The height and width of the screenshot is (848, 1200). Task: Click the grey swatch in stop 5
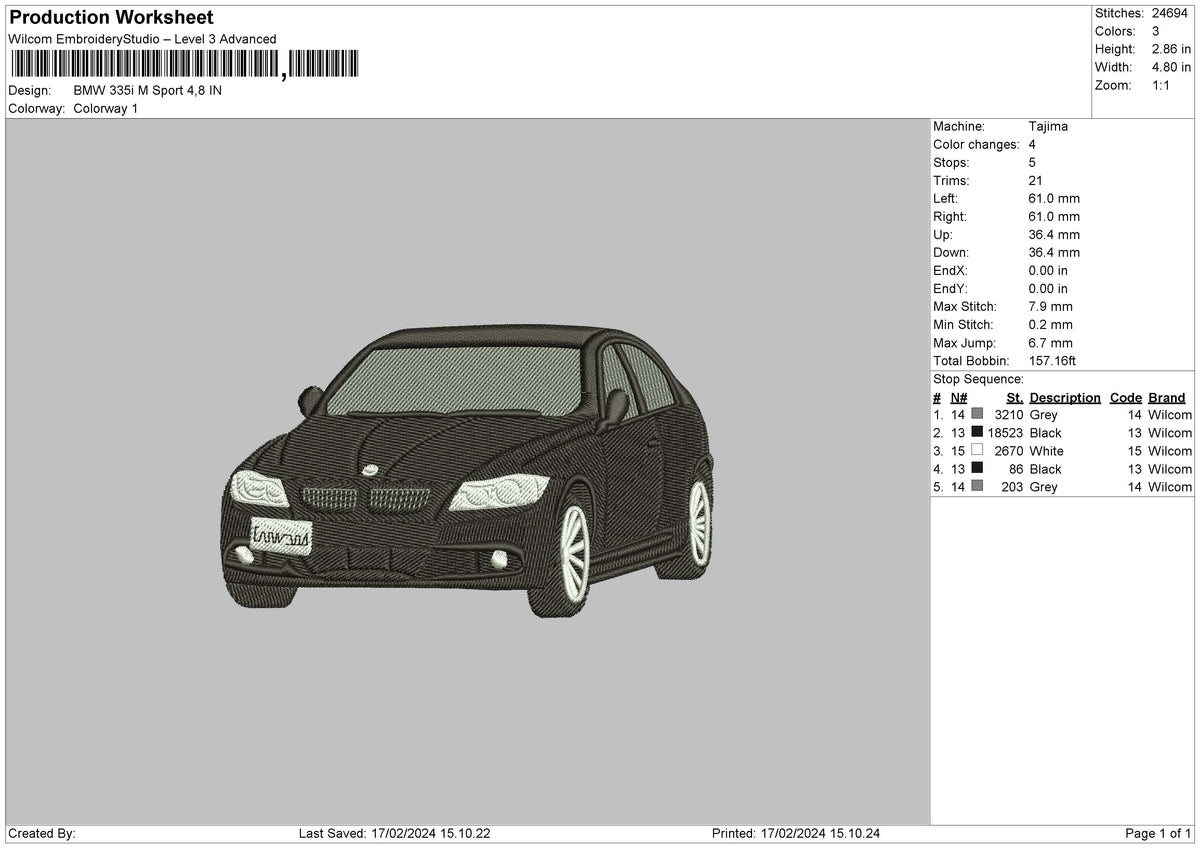tap(977, 486)
